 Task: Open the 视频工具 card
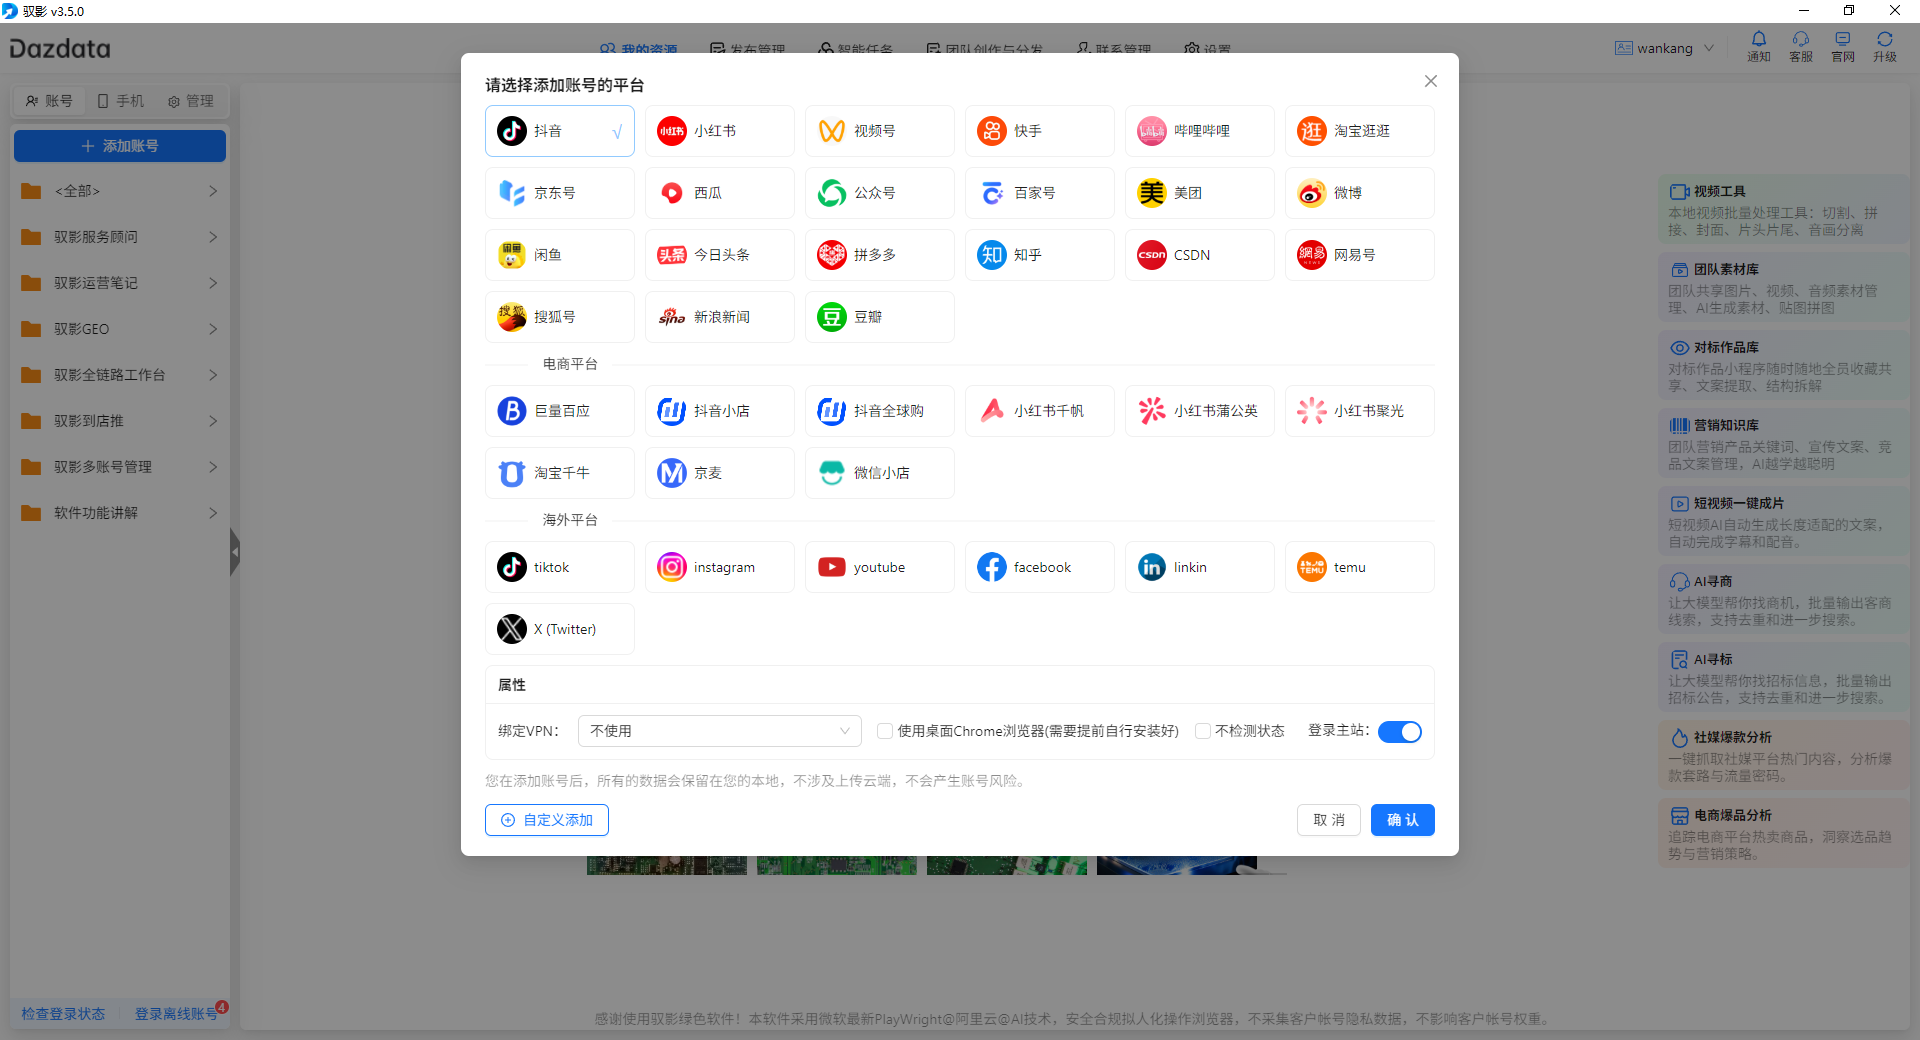(x=1784, y=210)
